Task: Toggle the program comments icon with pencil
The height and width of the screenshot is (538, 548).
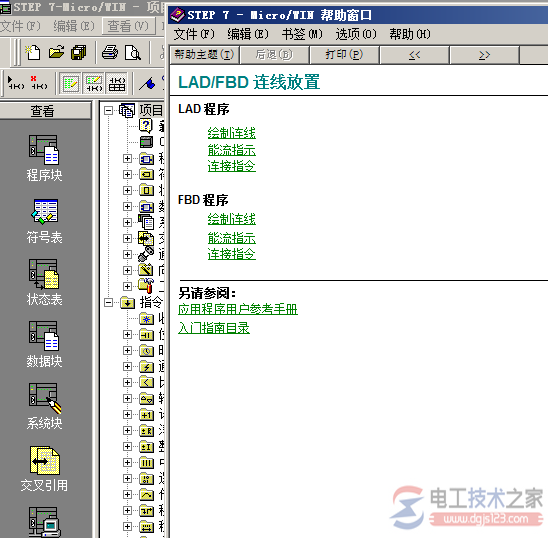Action: coord(71,84)
